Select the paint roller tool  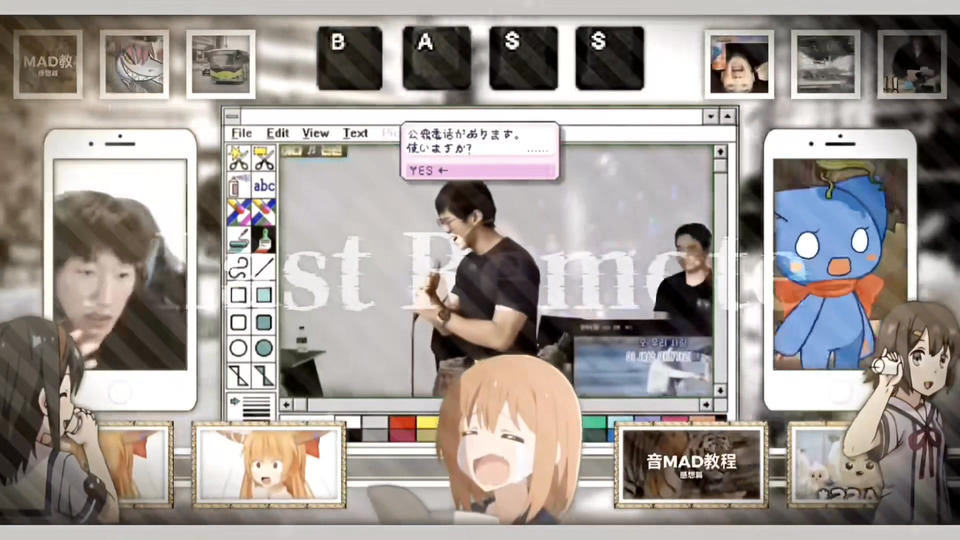pos(239,240)
